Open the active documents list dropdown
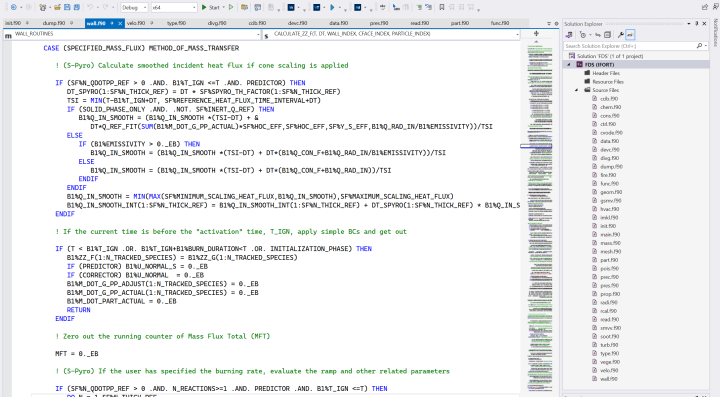This screenshot has width=720, height=397. 549,23
